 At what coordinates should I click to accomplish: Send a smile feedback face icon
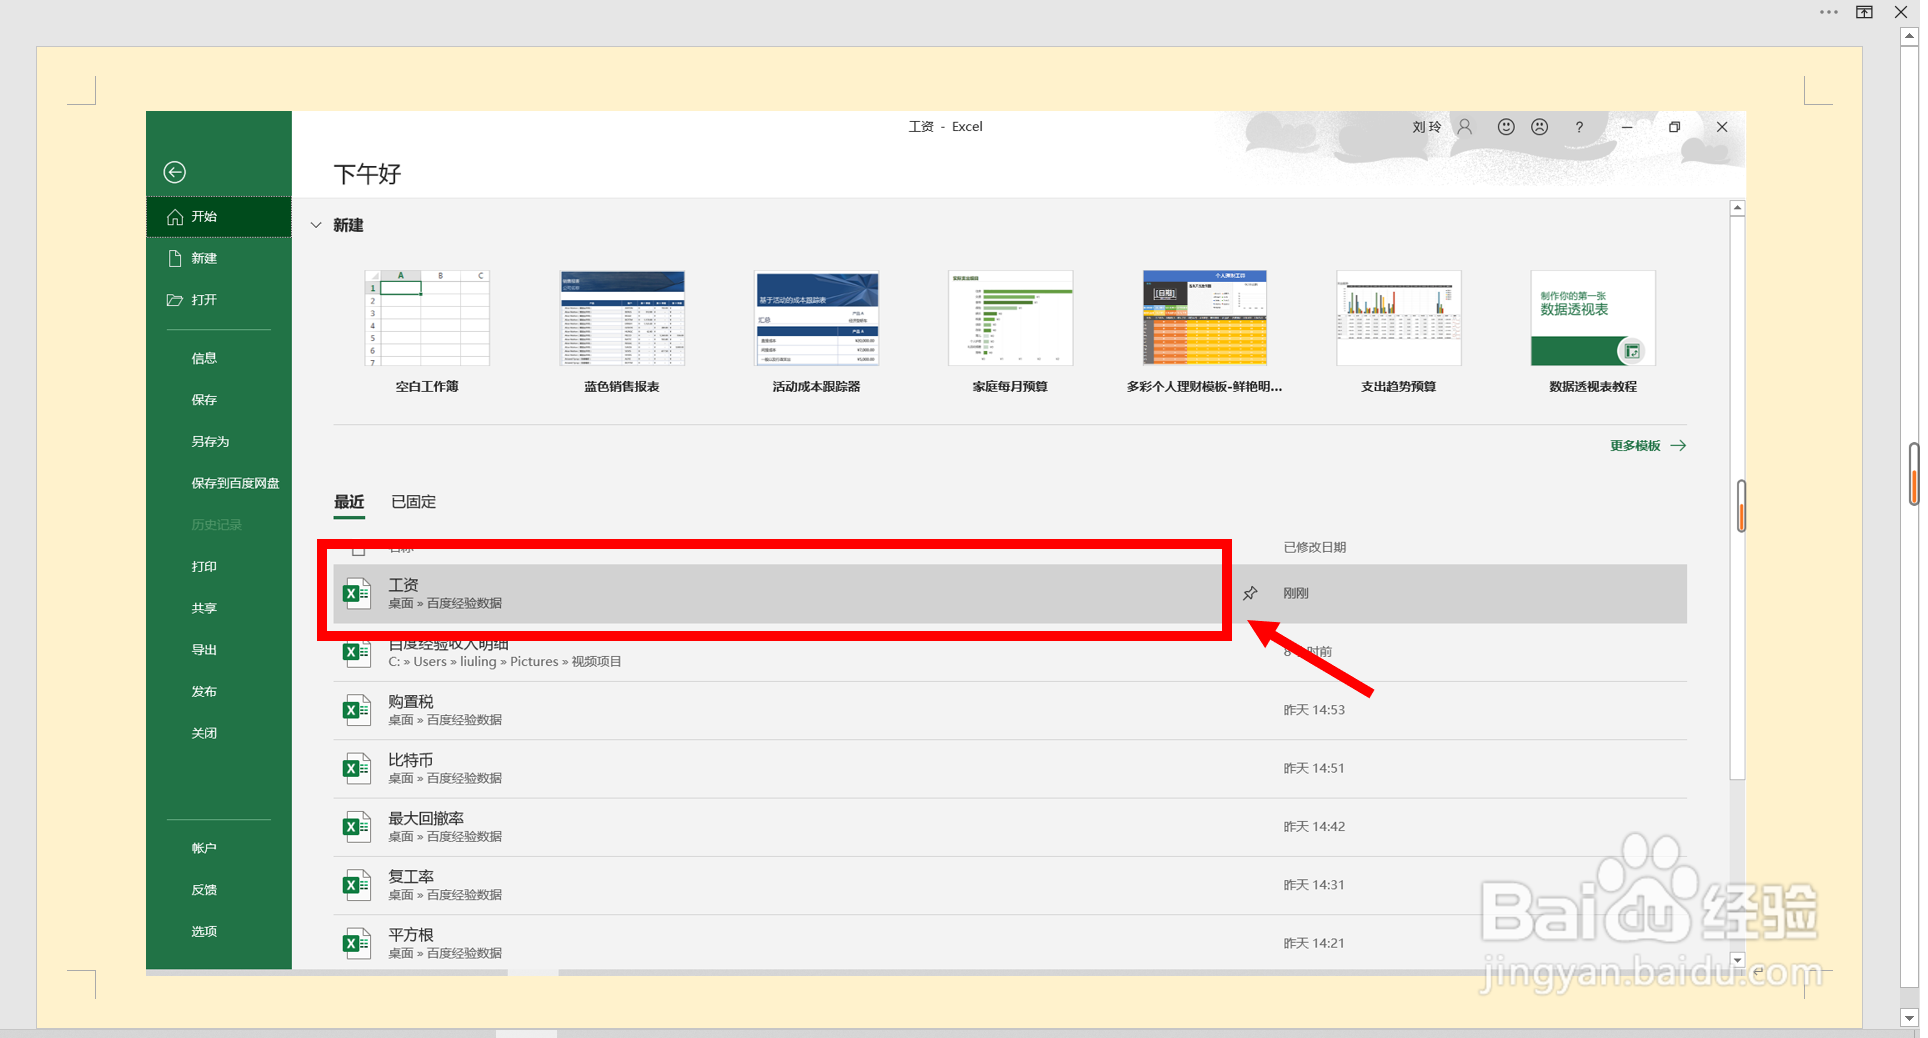1506,127
